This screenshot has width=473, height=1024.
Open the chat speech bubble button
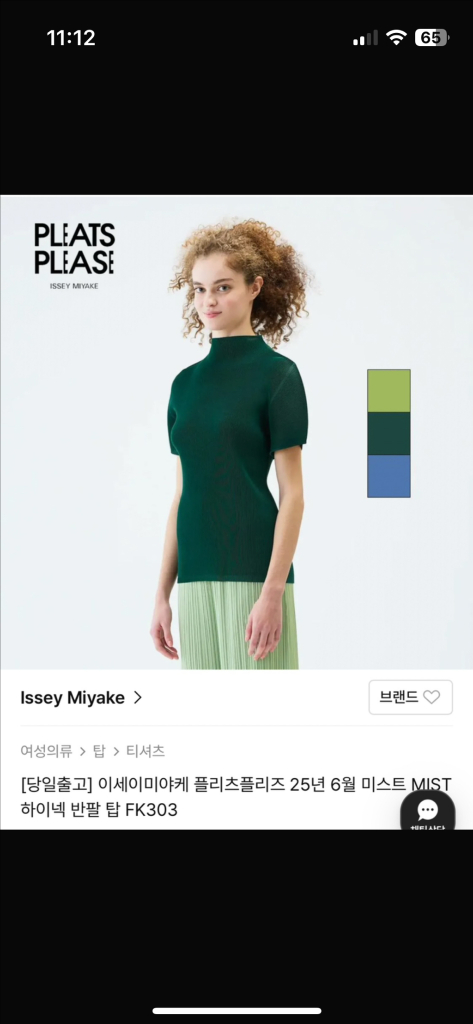[x=428, y=812]
